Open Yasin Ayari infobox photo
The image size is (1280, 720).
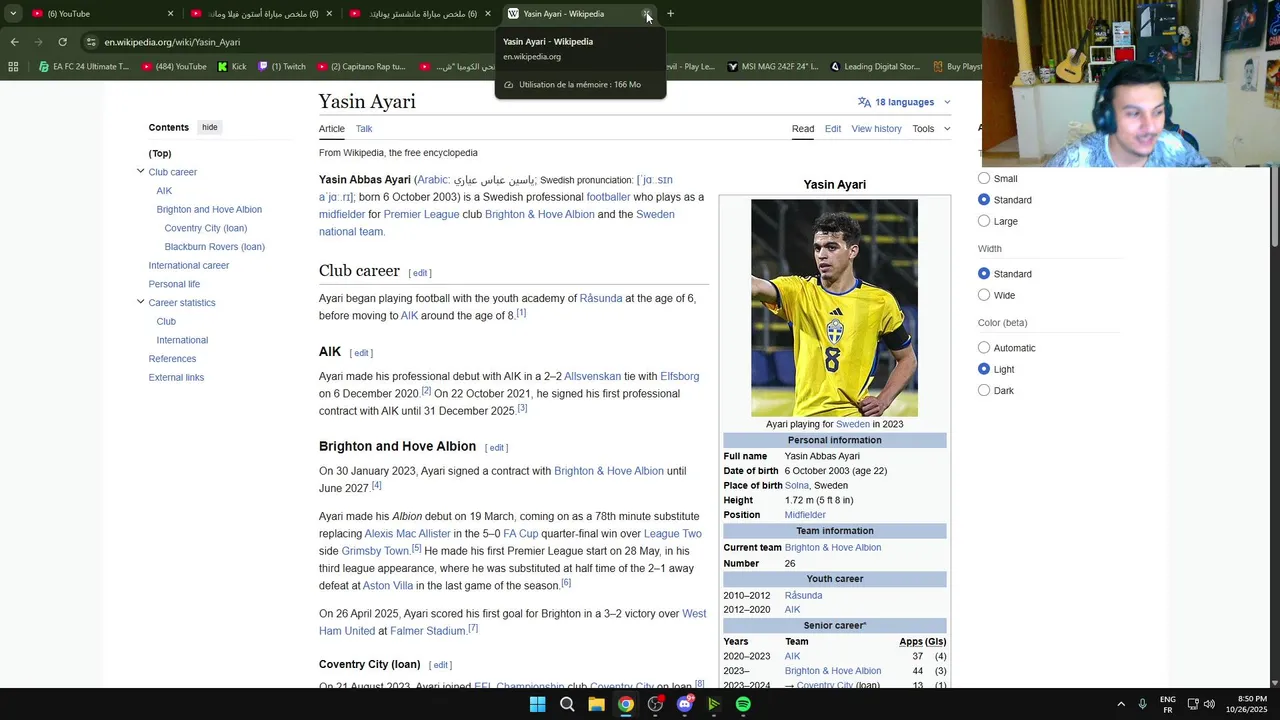834,308
